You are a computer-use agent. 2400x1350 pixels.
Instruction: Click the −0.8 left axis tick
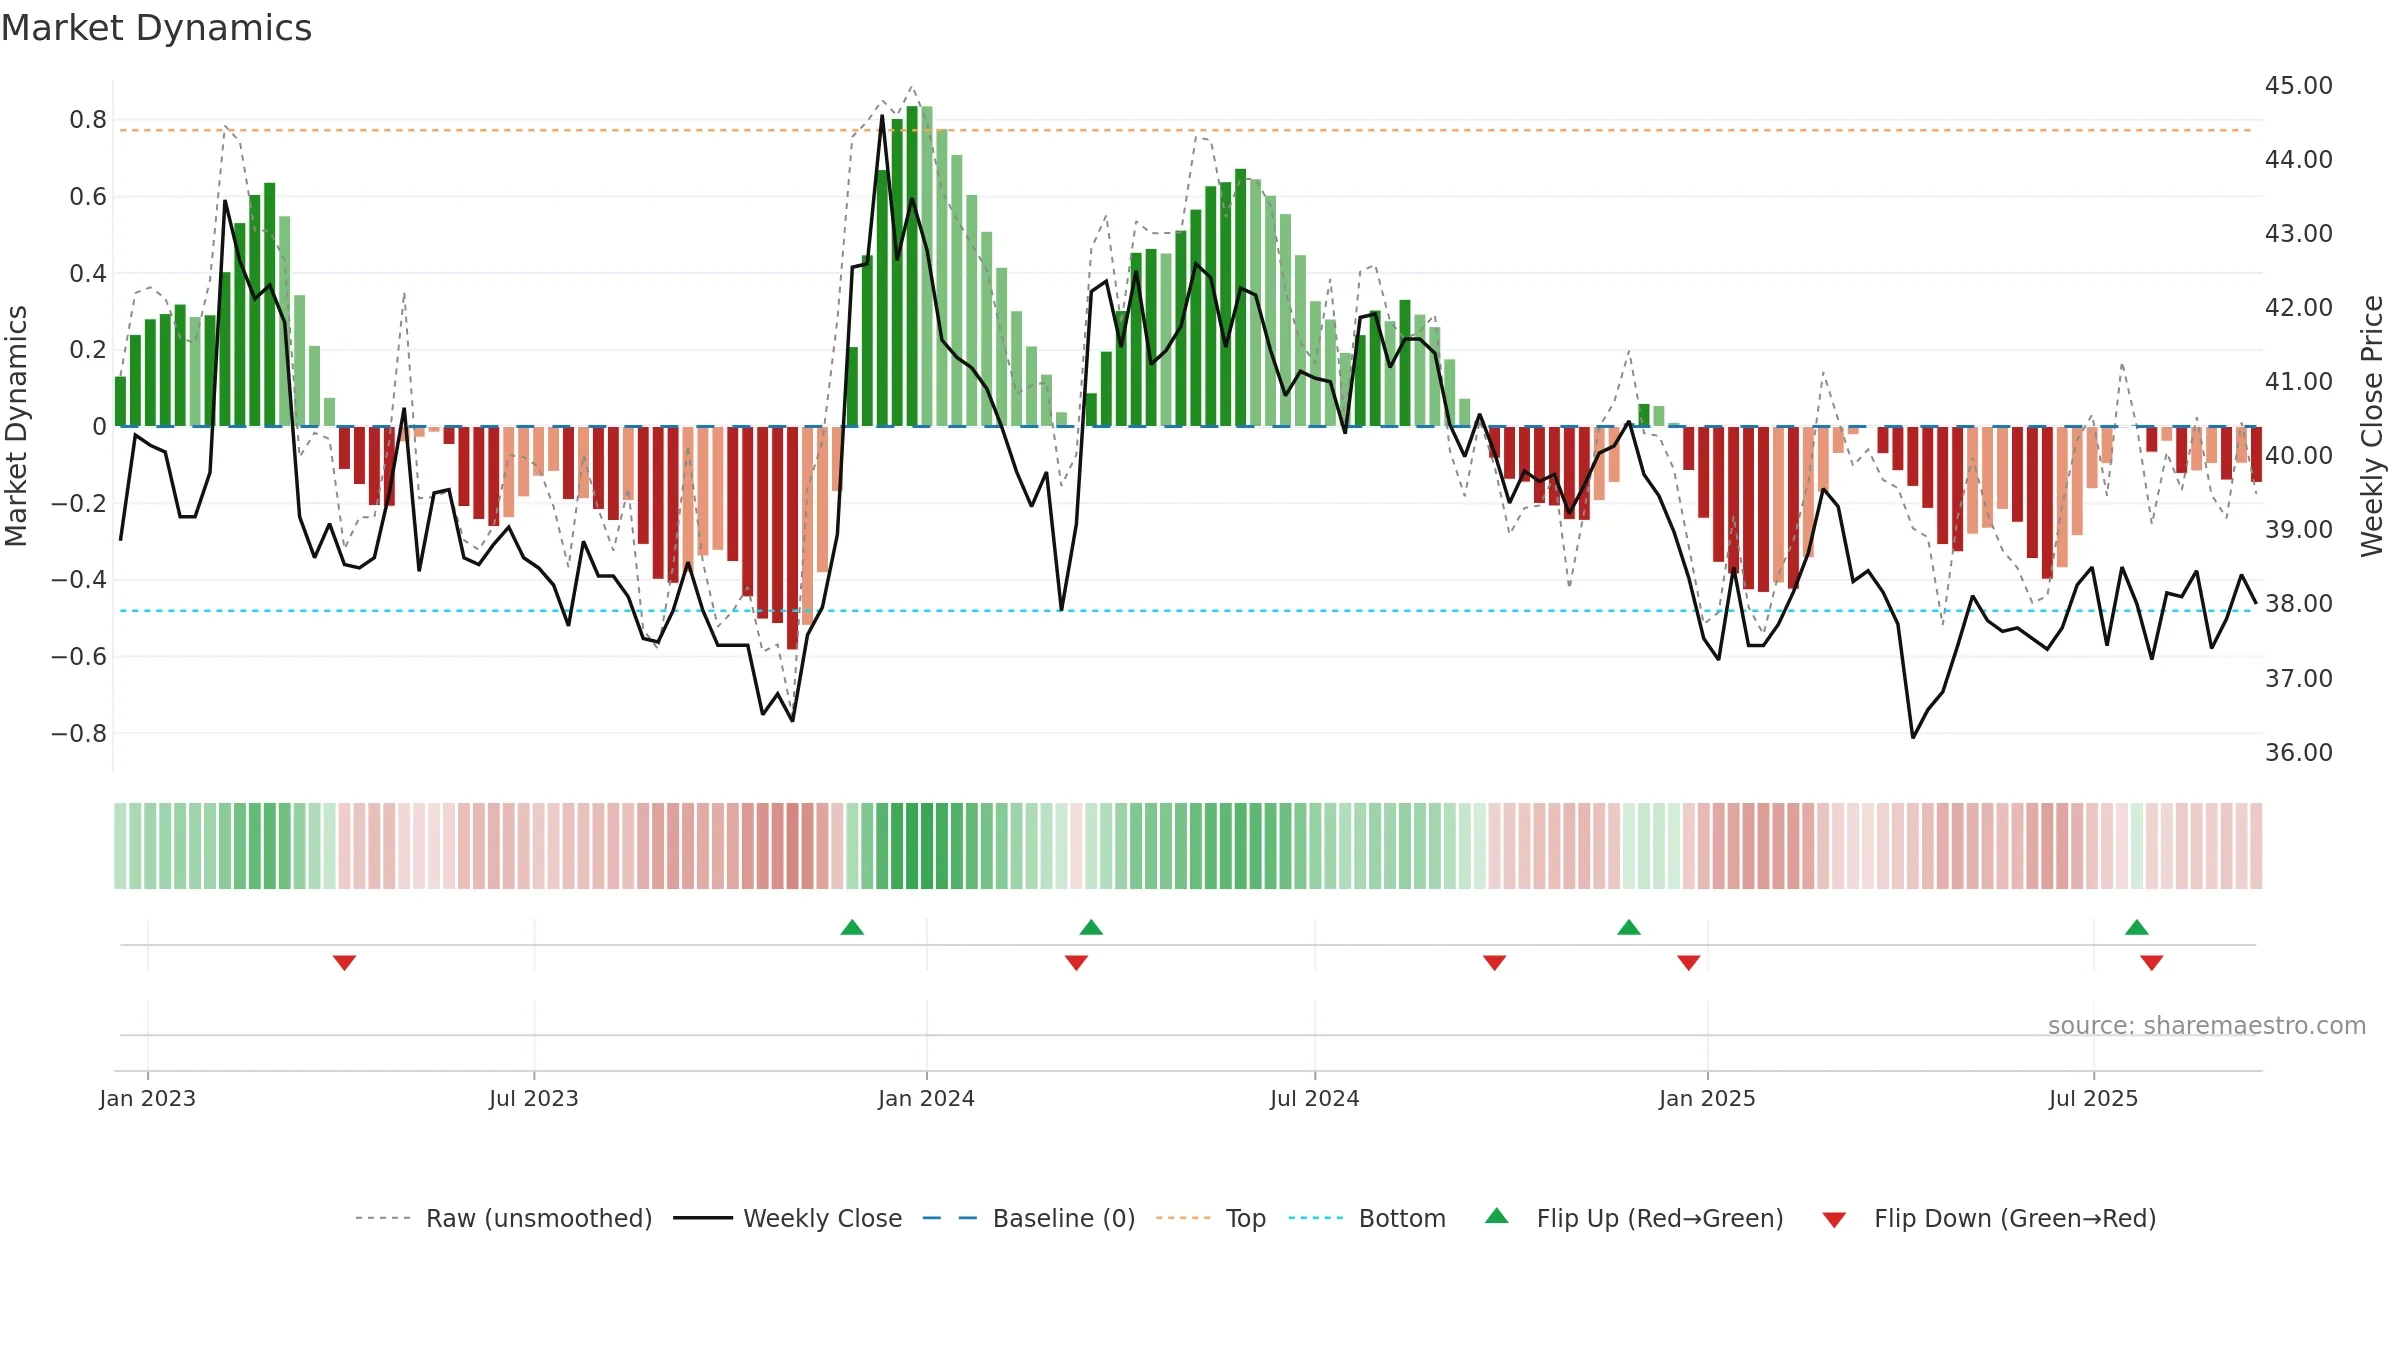coord(79,733)
